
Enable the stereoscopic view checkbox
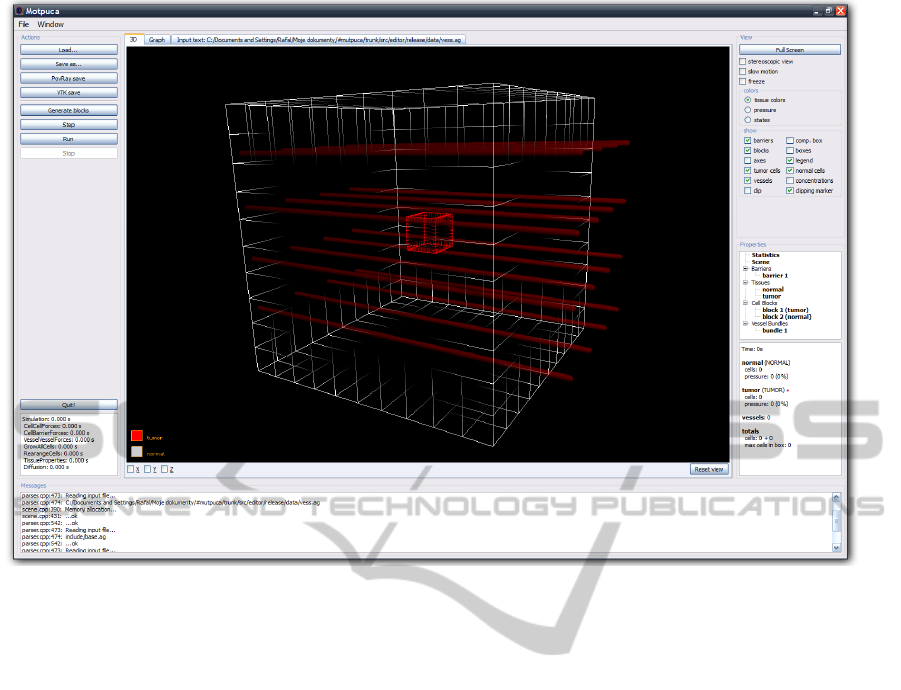click(x=742, y=62)
